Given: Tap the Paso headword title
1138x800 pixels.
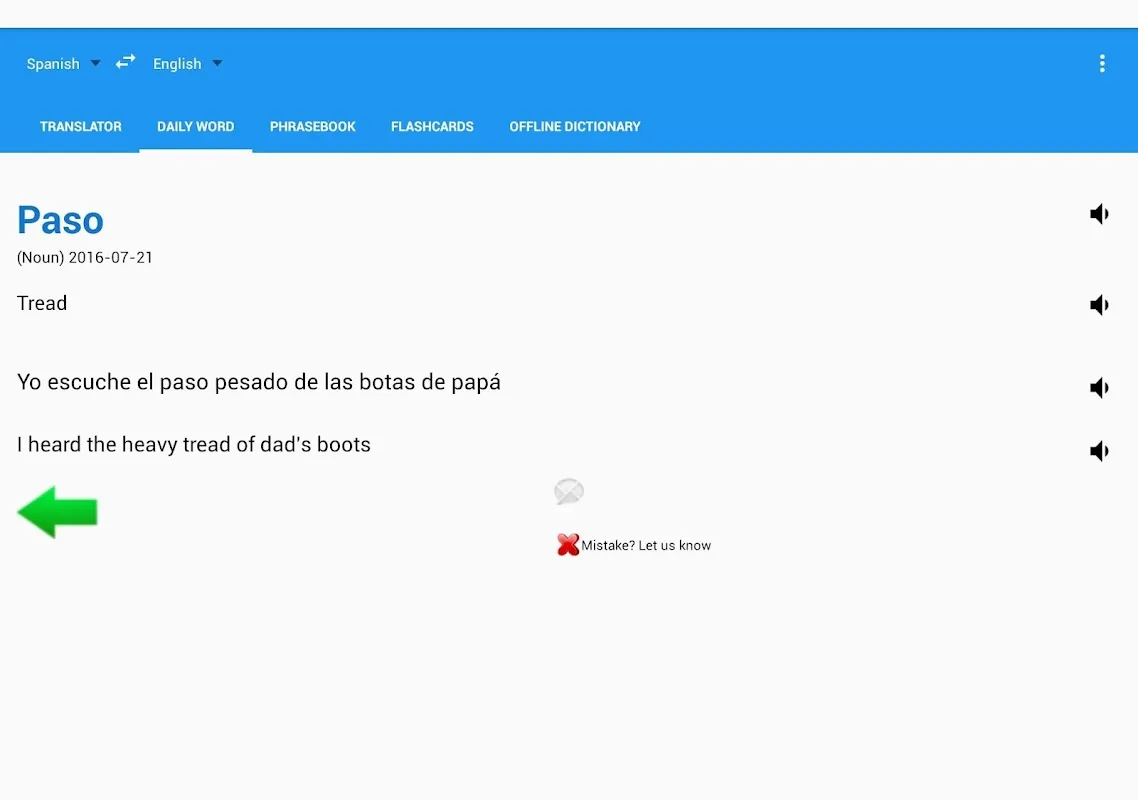Looking at the screenshot, I should coord(61,221).
